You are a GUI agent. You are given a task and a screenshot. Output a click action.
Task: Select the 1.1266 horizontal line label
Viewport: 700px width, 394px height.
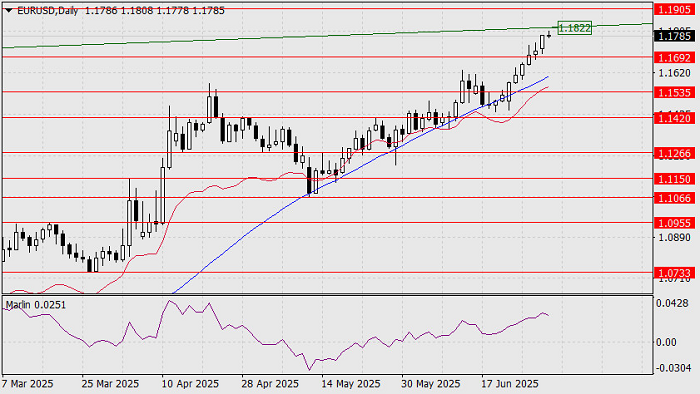coord(674,153)
